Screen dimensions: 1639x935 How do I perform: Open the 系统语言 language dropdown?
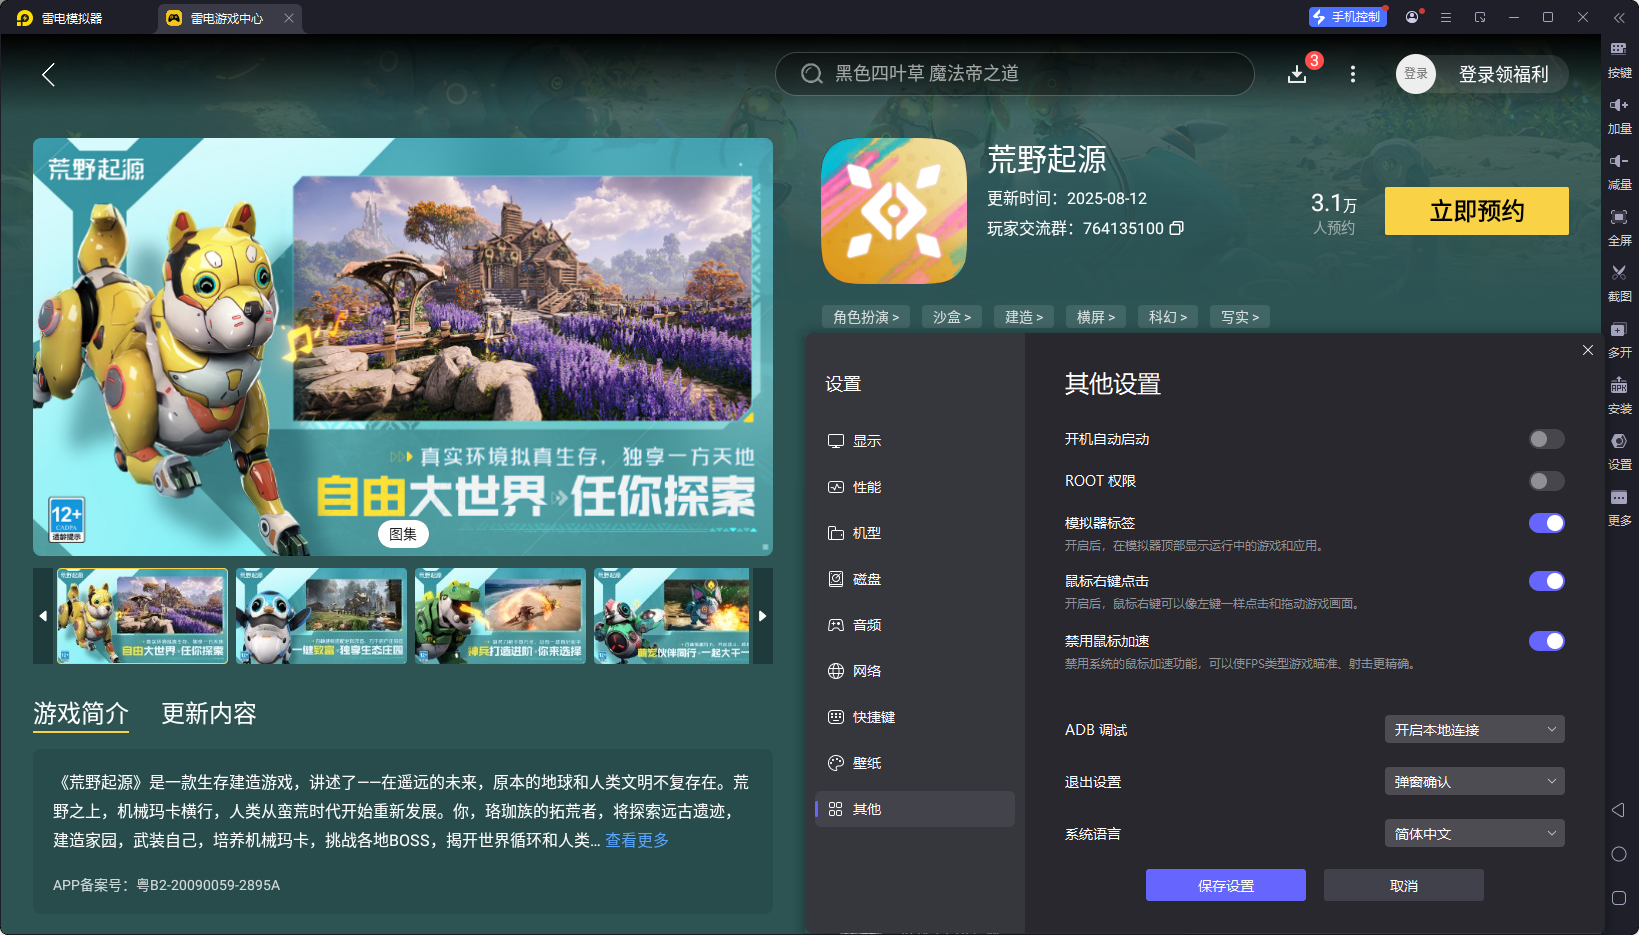1474,832
